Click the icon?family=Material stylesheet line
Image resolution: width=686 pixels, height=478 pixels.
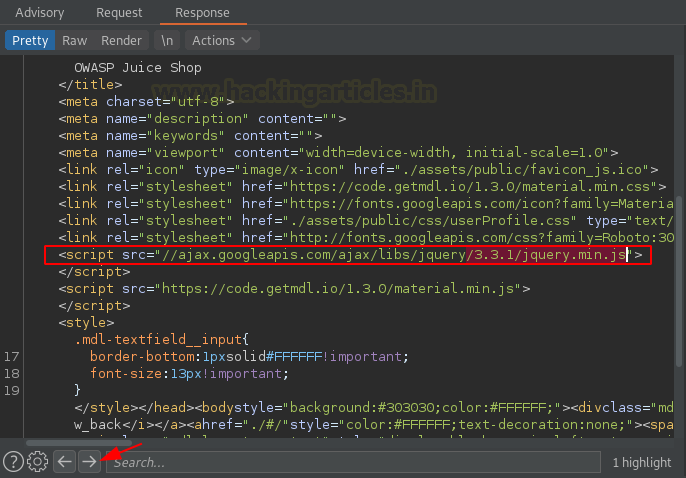pyautogui.click(x=366, y=203)
